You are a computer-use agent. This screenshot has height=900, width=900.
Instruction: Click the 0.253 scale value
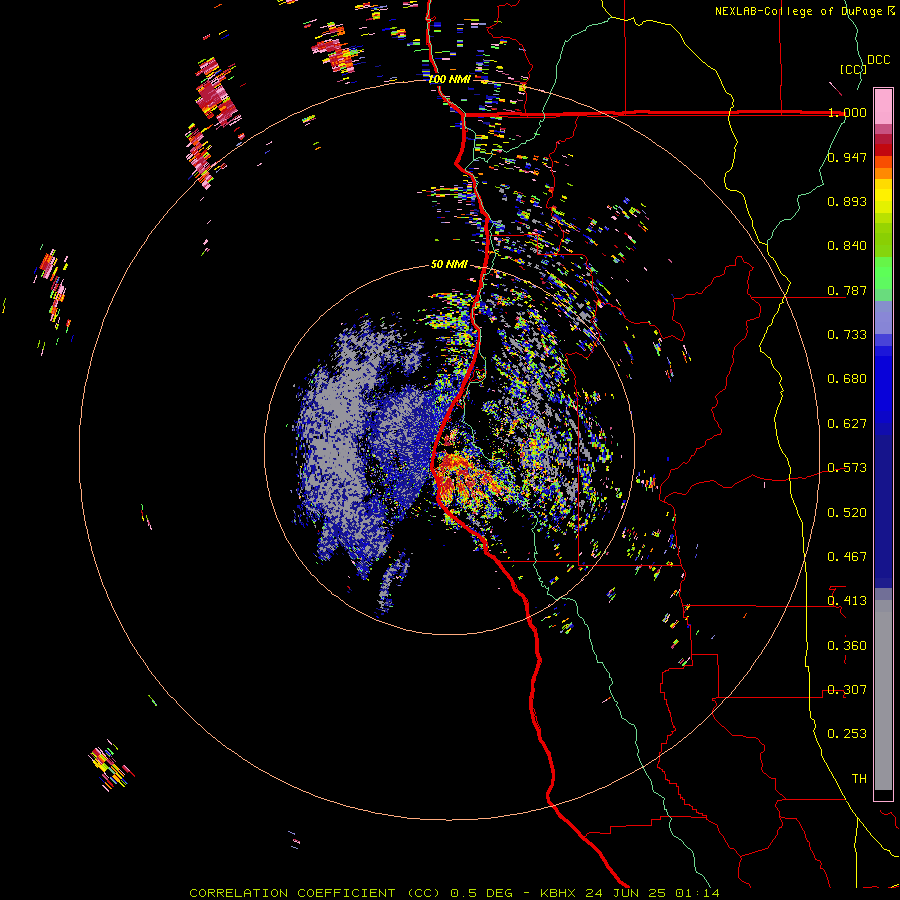coord(847,734)
